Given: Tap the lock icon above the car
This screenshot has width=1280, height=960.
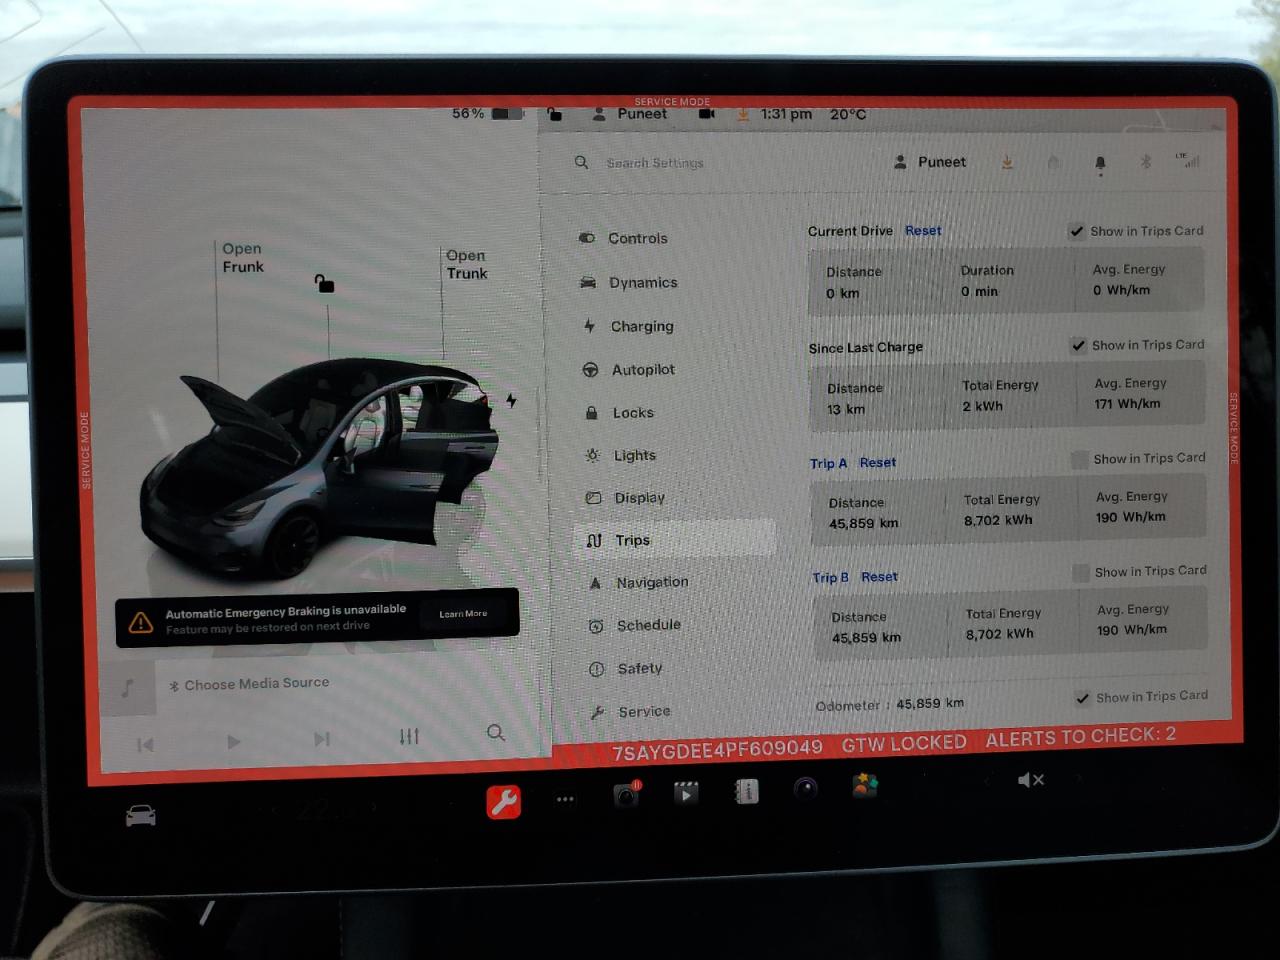Looking at the screenshot, I should [x=324, y=284].
